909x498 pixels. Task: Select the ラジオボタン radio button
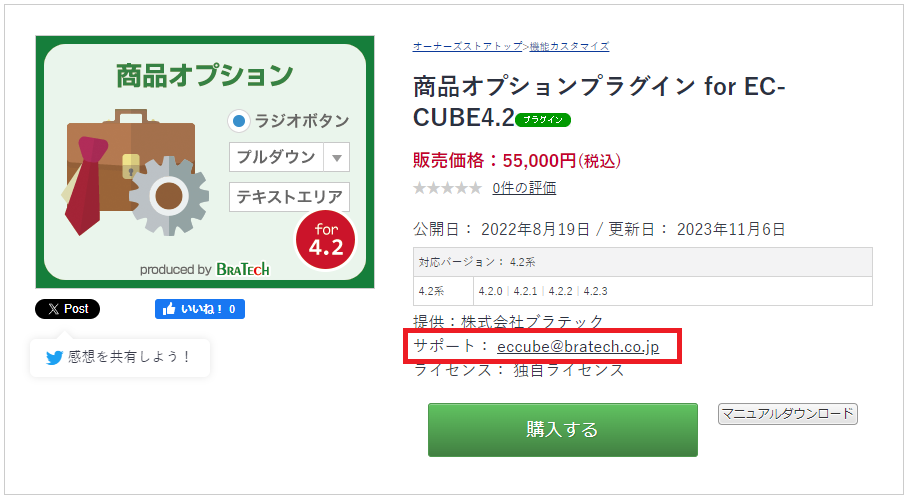(238, 121)
